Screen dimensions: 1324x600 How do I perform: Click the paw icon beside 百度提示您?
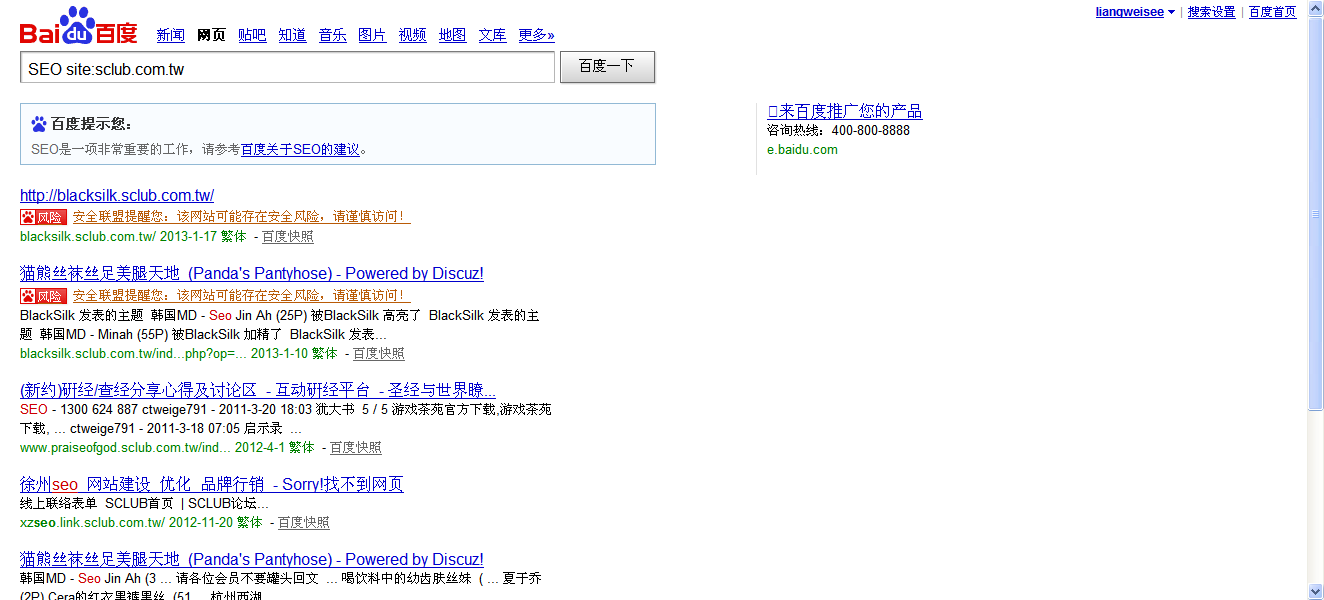pyautogui.click(x=39, y=124)
